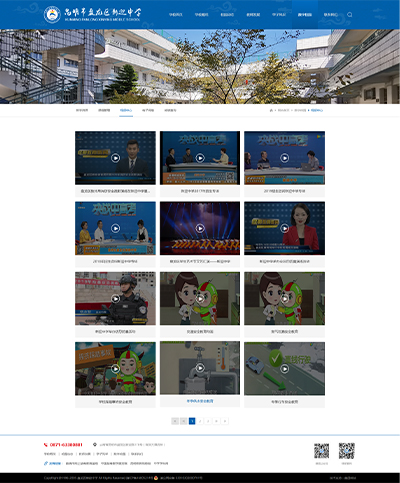Play the armed police officer video
400x483 pixels.
tap(115, 299)
